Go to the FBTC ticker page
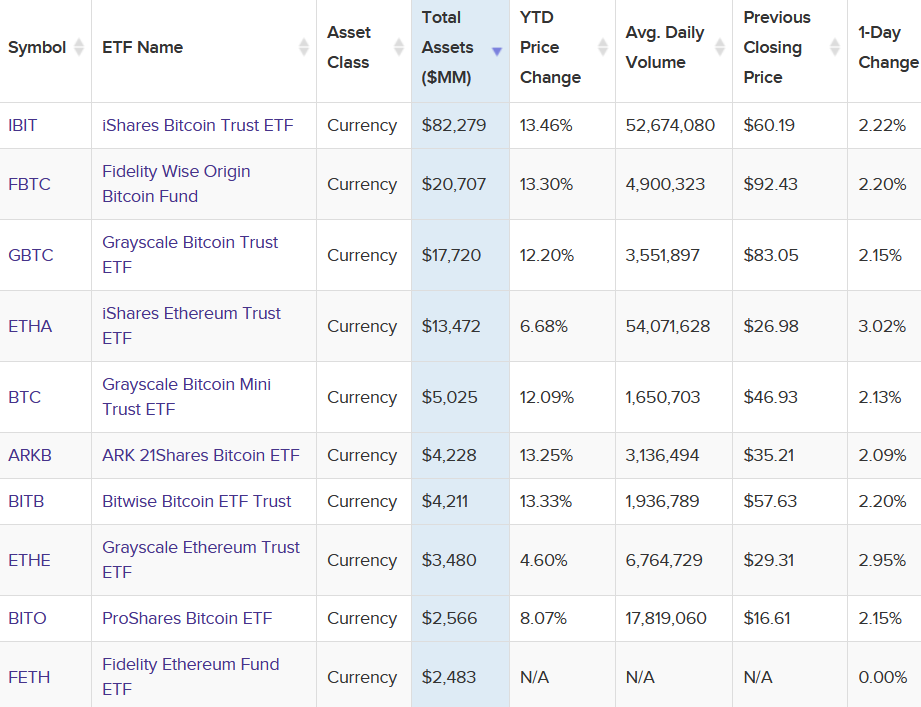 tap(29, 184)
